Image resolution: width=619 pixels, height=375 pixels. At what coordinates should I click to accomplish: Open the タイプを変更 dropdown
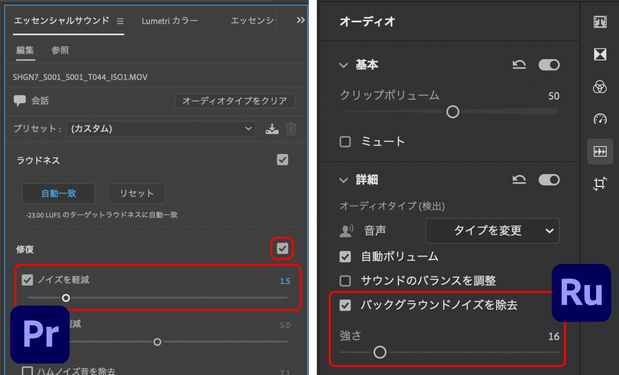point(492,231)
